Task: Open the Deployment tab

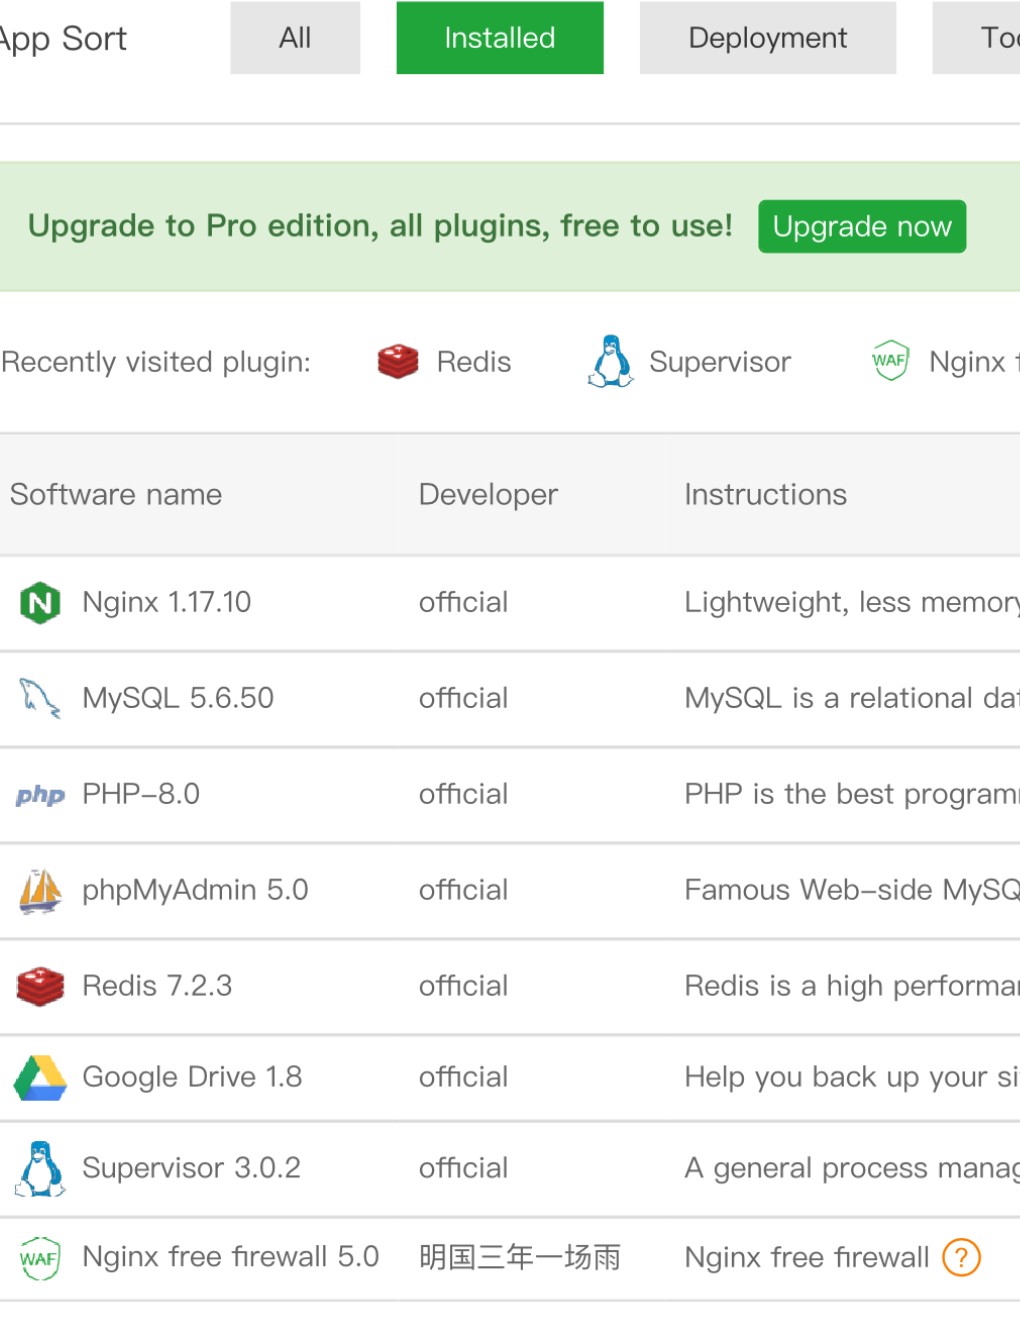Action: [x=767, y=38]
